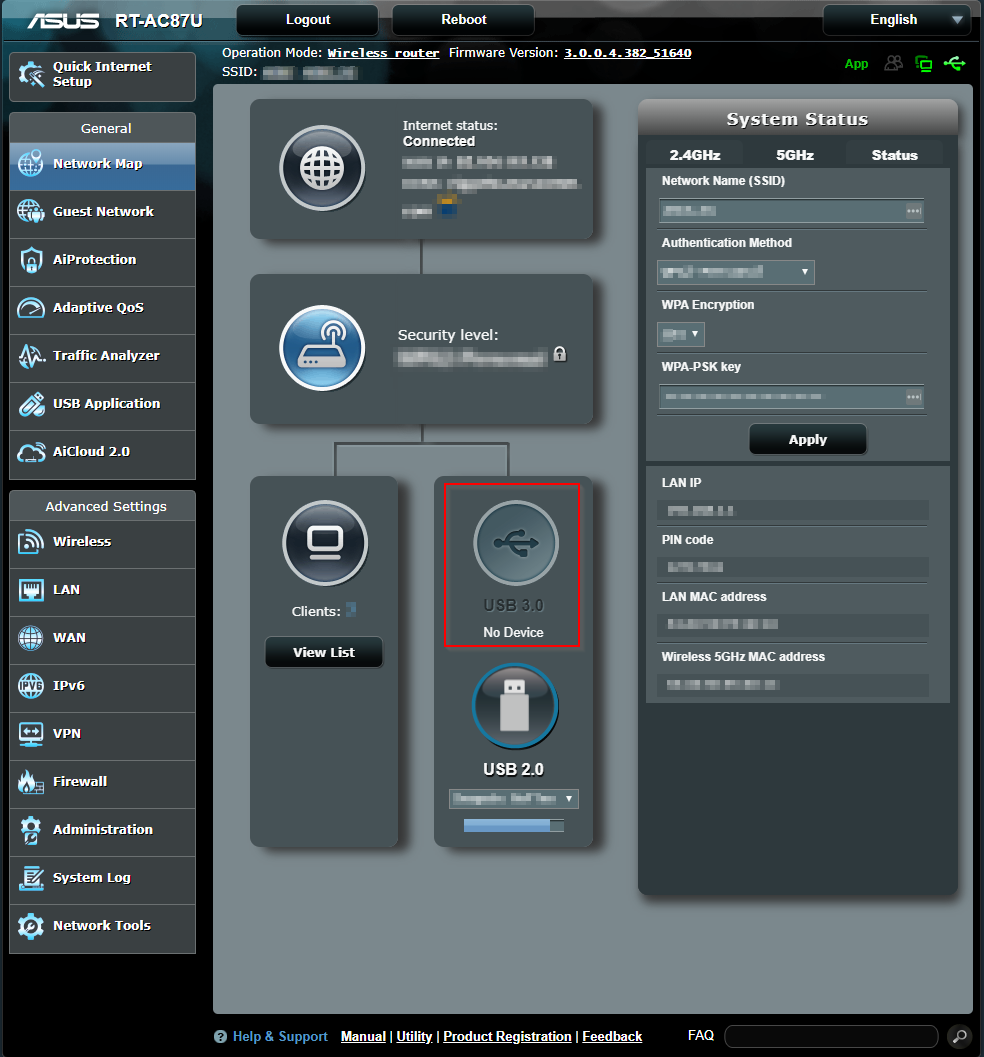The width and height of the screenshot is (984, 1057).
Task: Click the Wireless settings icon
Action: [x=31, y=542]
